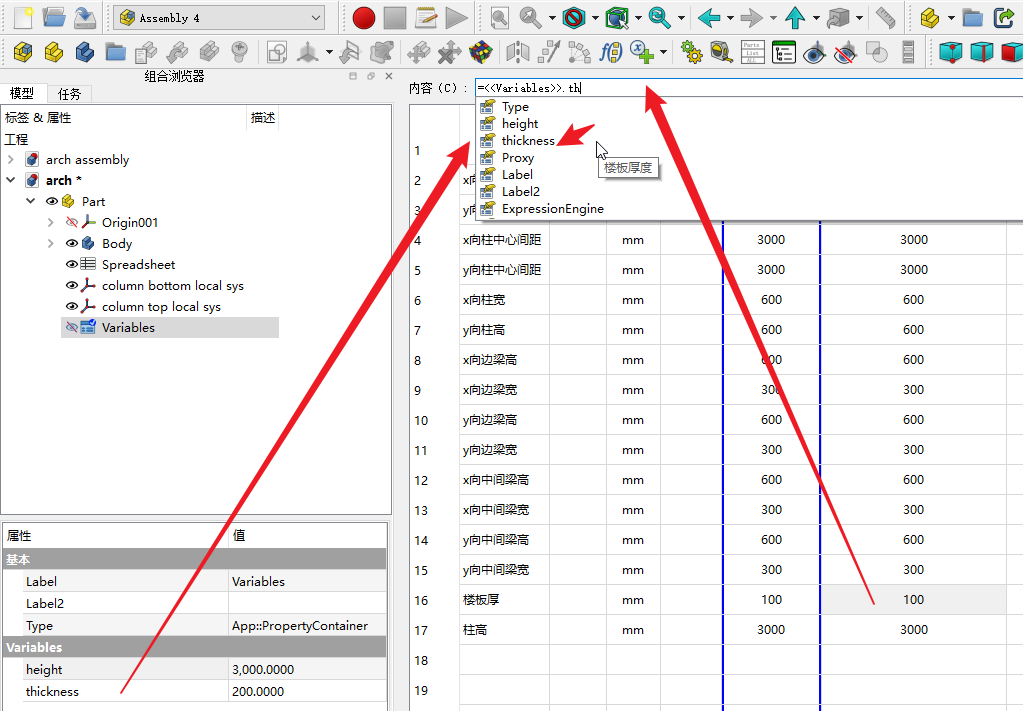This screenshot has width=1023, height=711.
Task: Click the solve assembly gears icon
Action: click(691, 51)
